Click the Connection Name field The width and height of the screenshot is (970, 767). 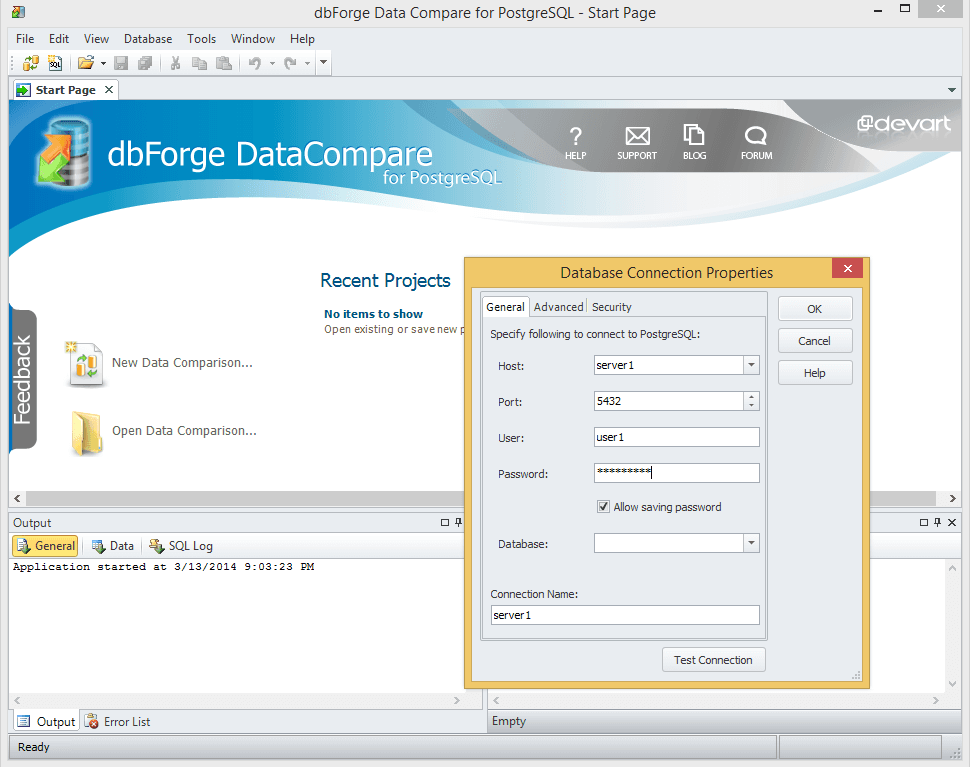625,615
